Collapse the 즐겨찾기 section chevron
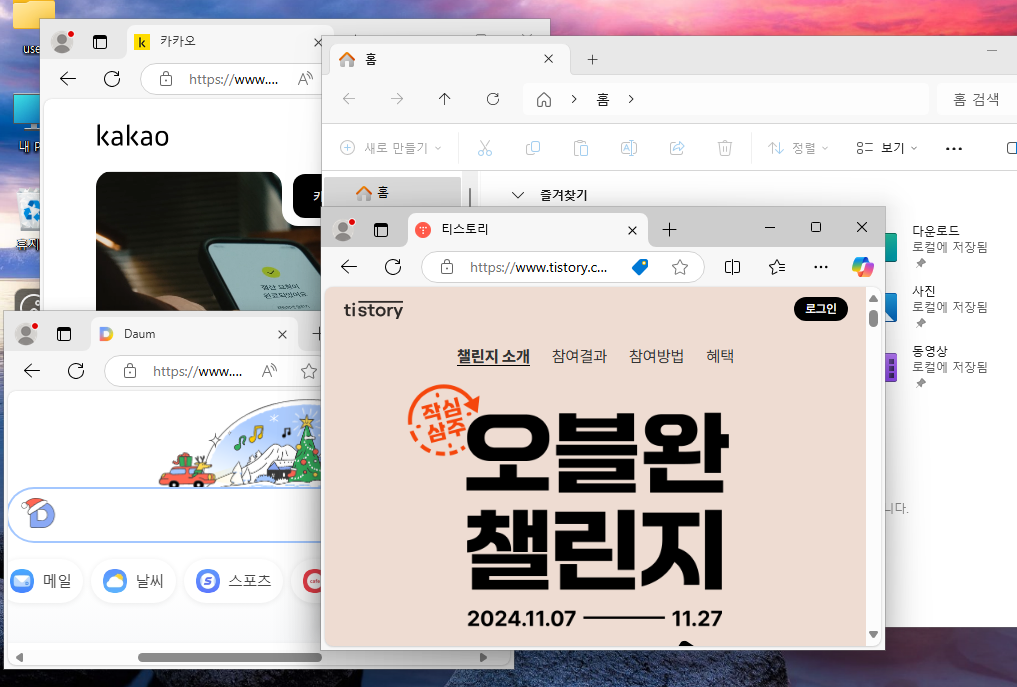This screenshot has height=687, width=1017. (x=518, y=195)
